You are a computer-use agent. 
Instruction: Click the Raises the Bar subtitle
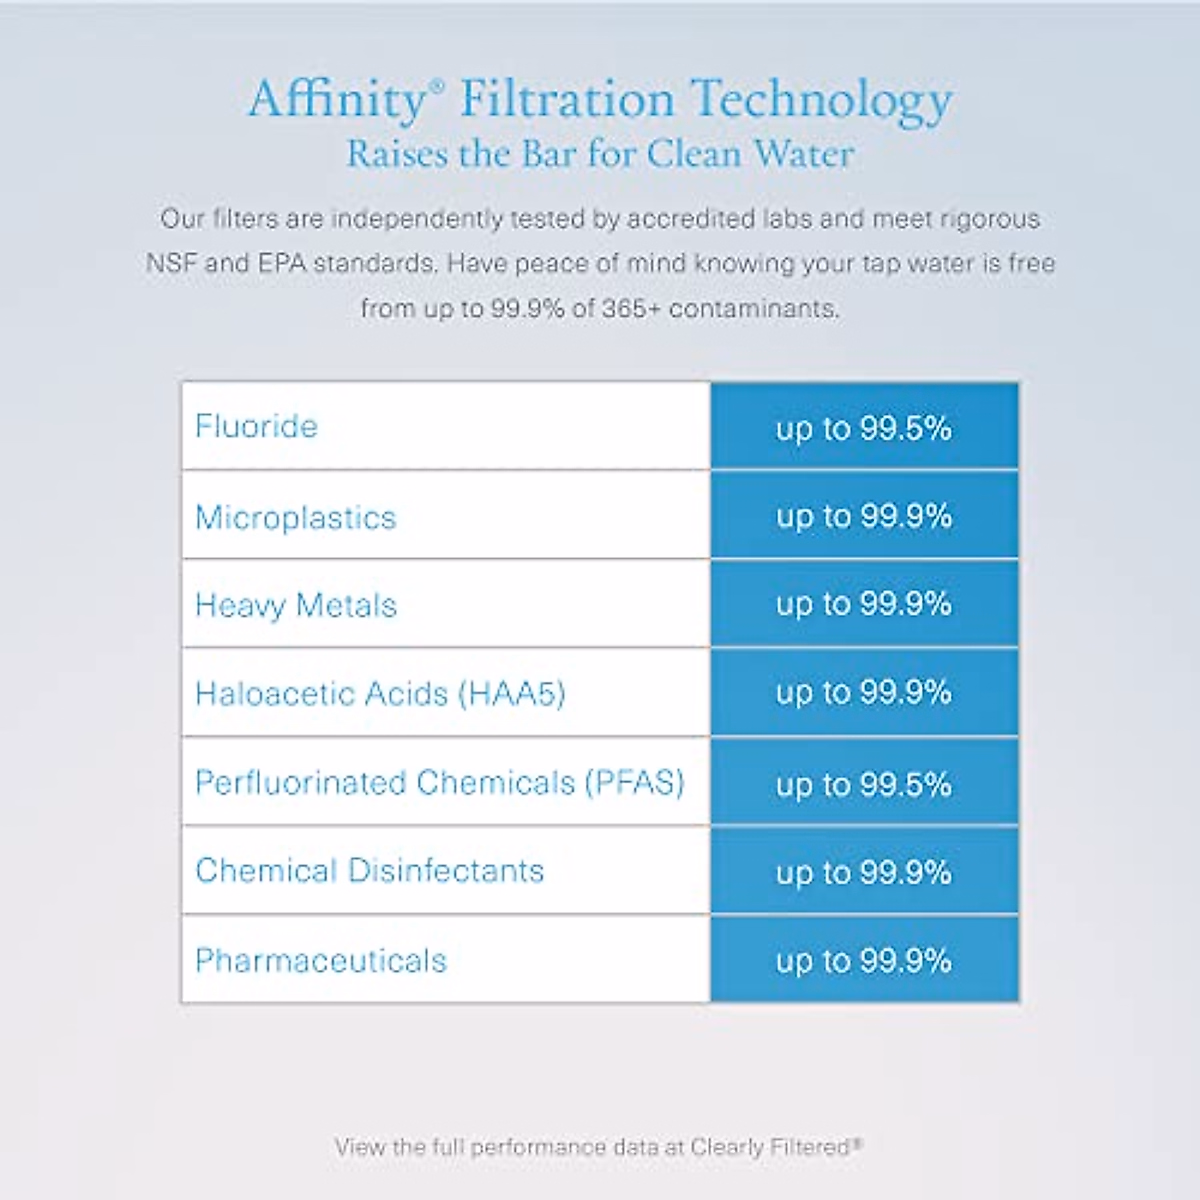(x=600, y=154)
